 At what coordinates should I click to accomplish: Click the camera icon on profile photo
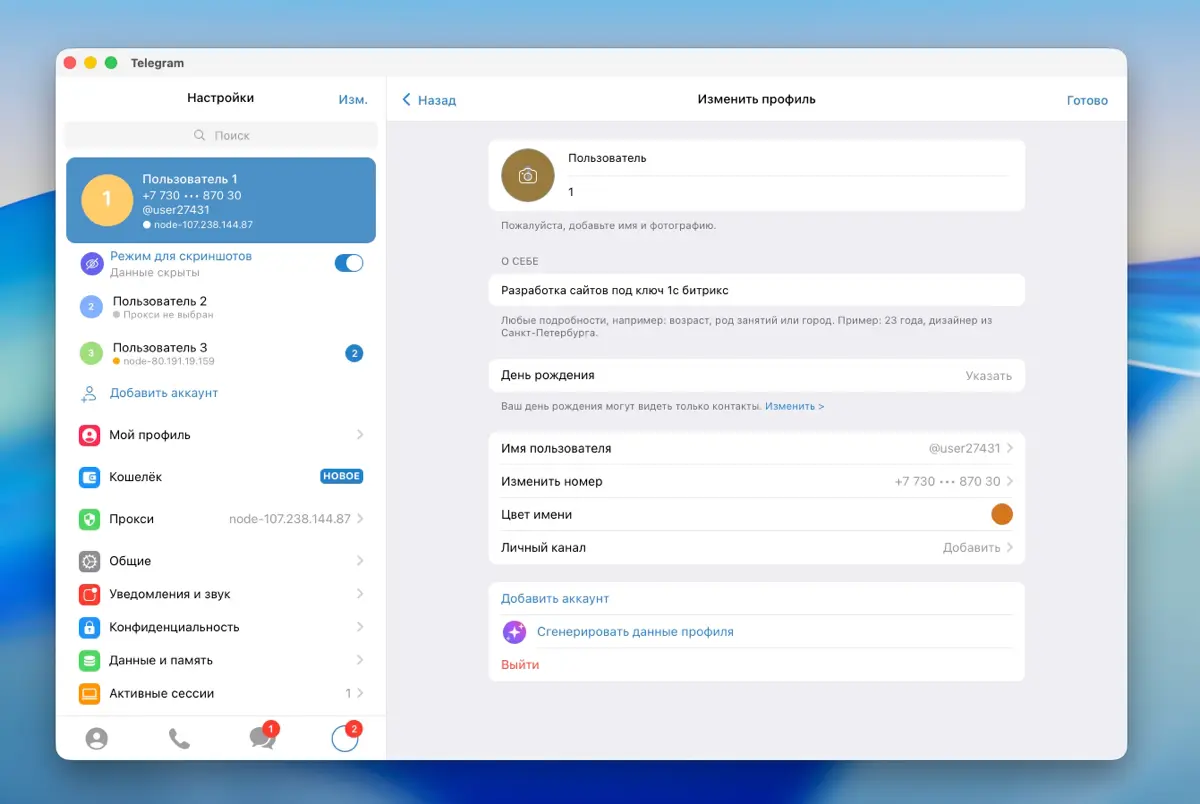[528, 176]
